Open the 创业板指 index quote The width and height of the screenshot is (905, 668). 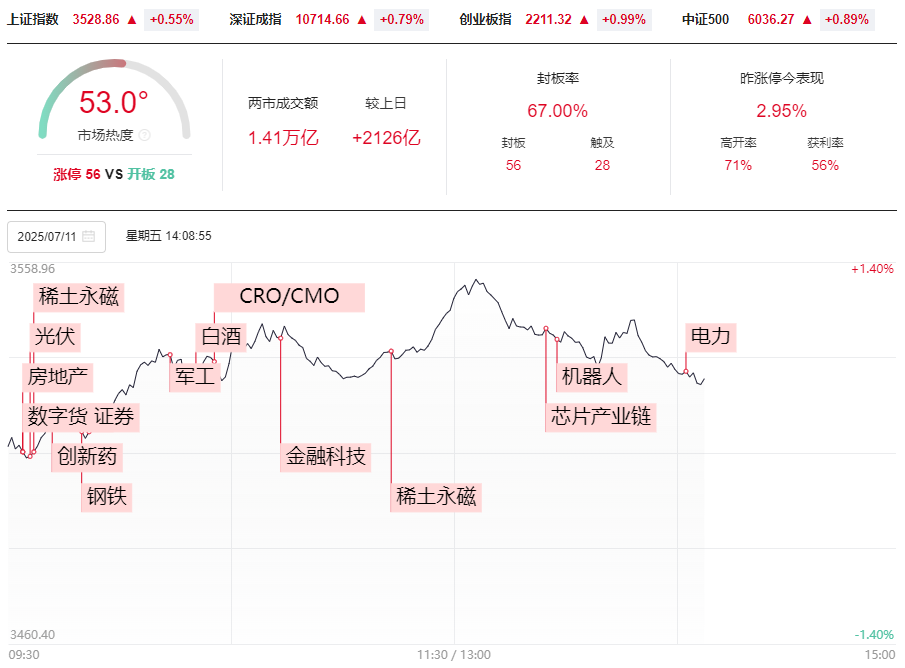tap(485, 19)
